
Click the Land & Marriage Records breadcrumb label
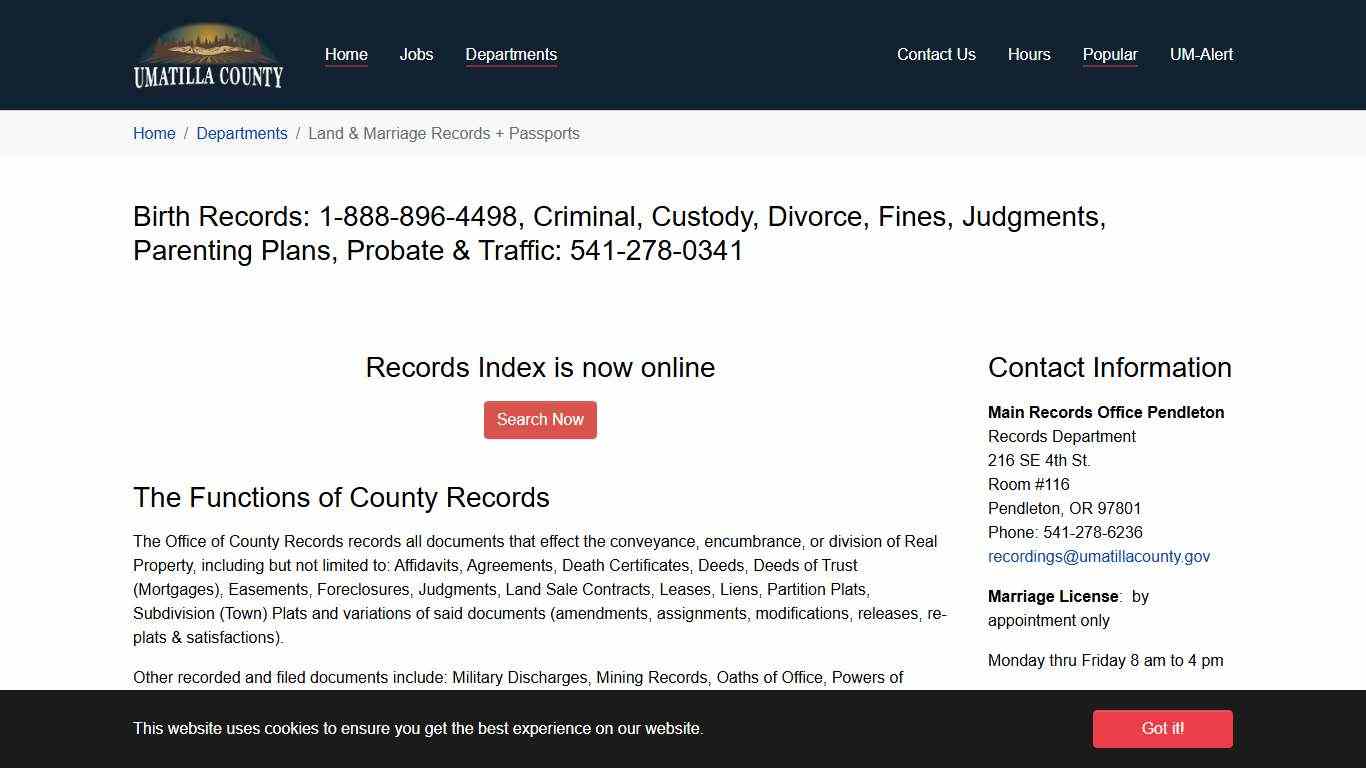[x=444, y=133]
